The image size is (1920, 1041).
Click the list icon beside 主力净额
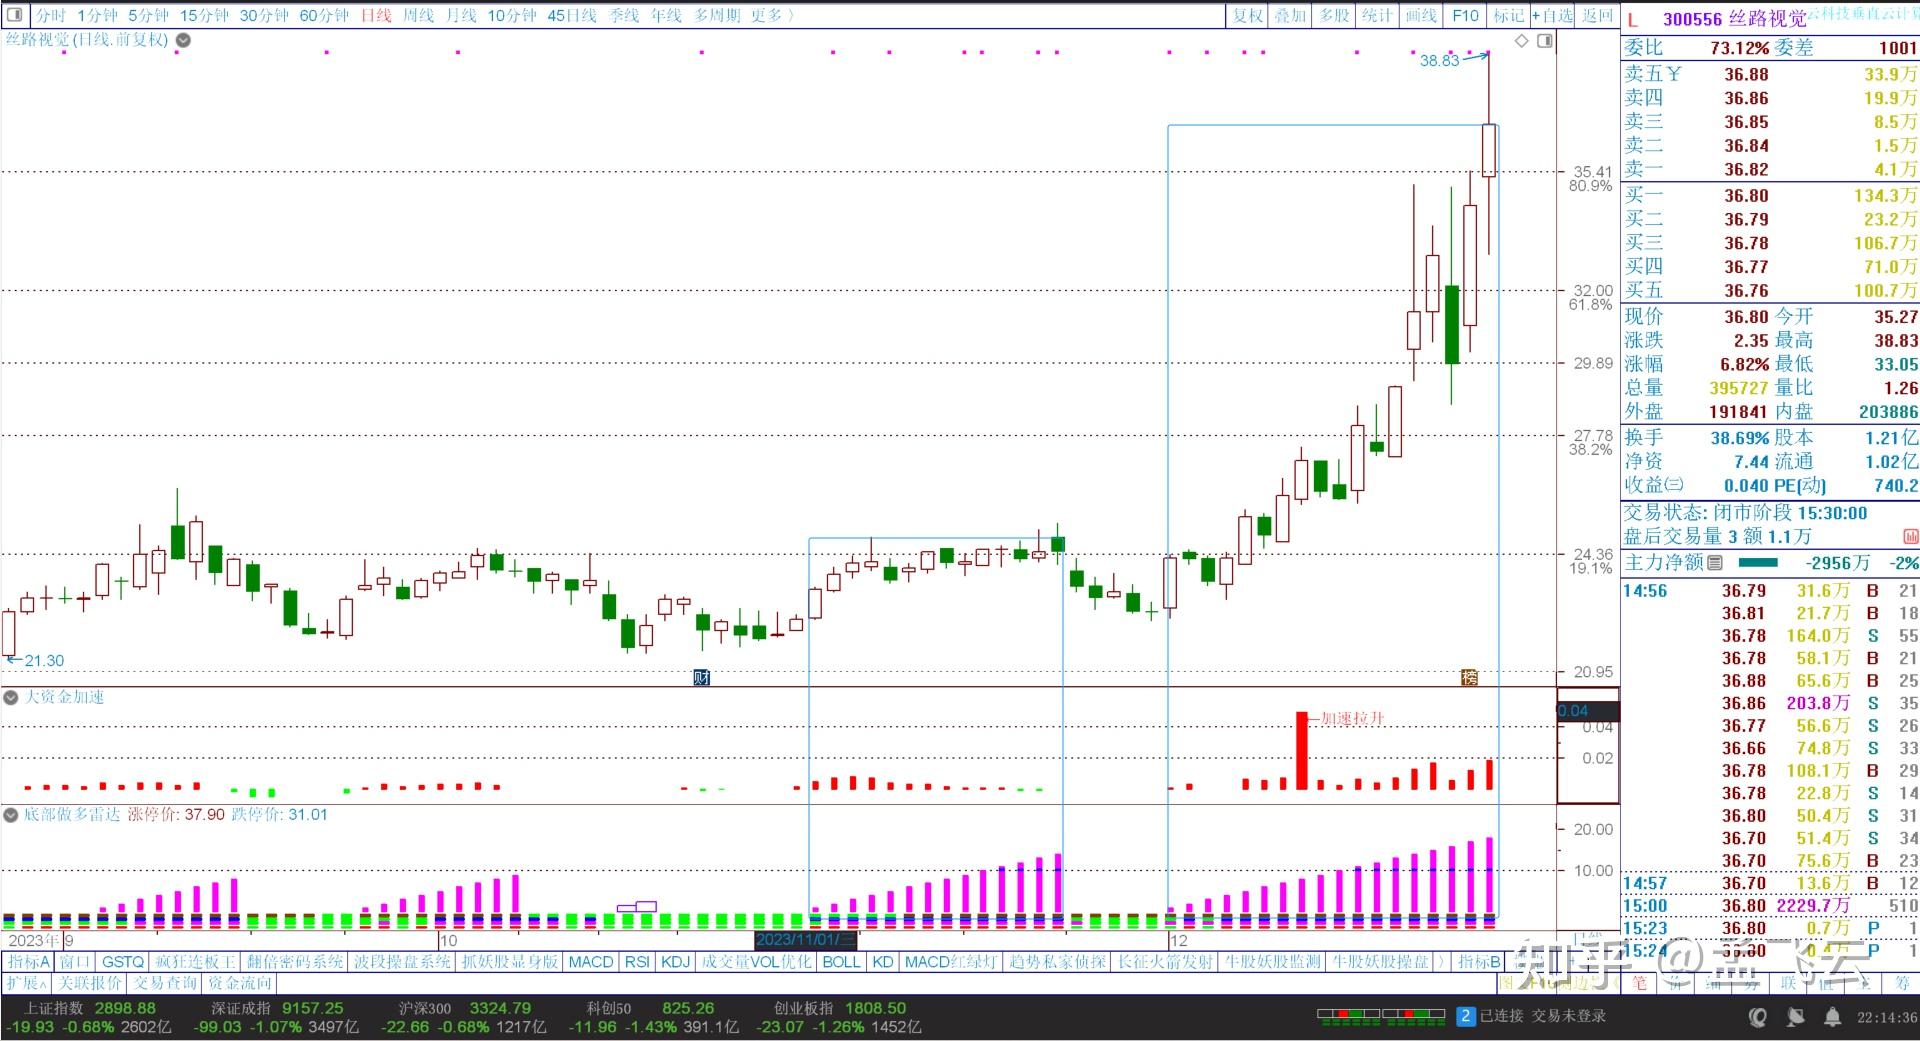pyautogui.click(x=1715, y=563)
